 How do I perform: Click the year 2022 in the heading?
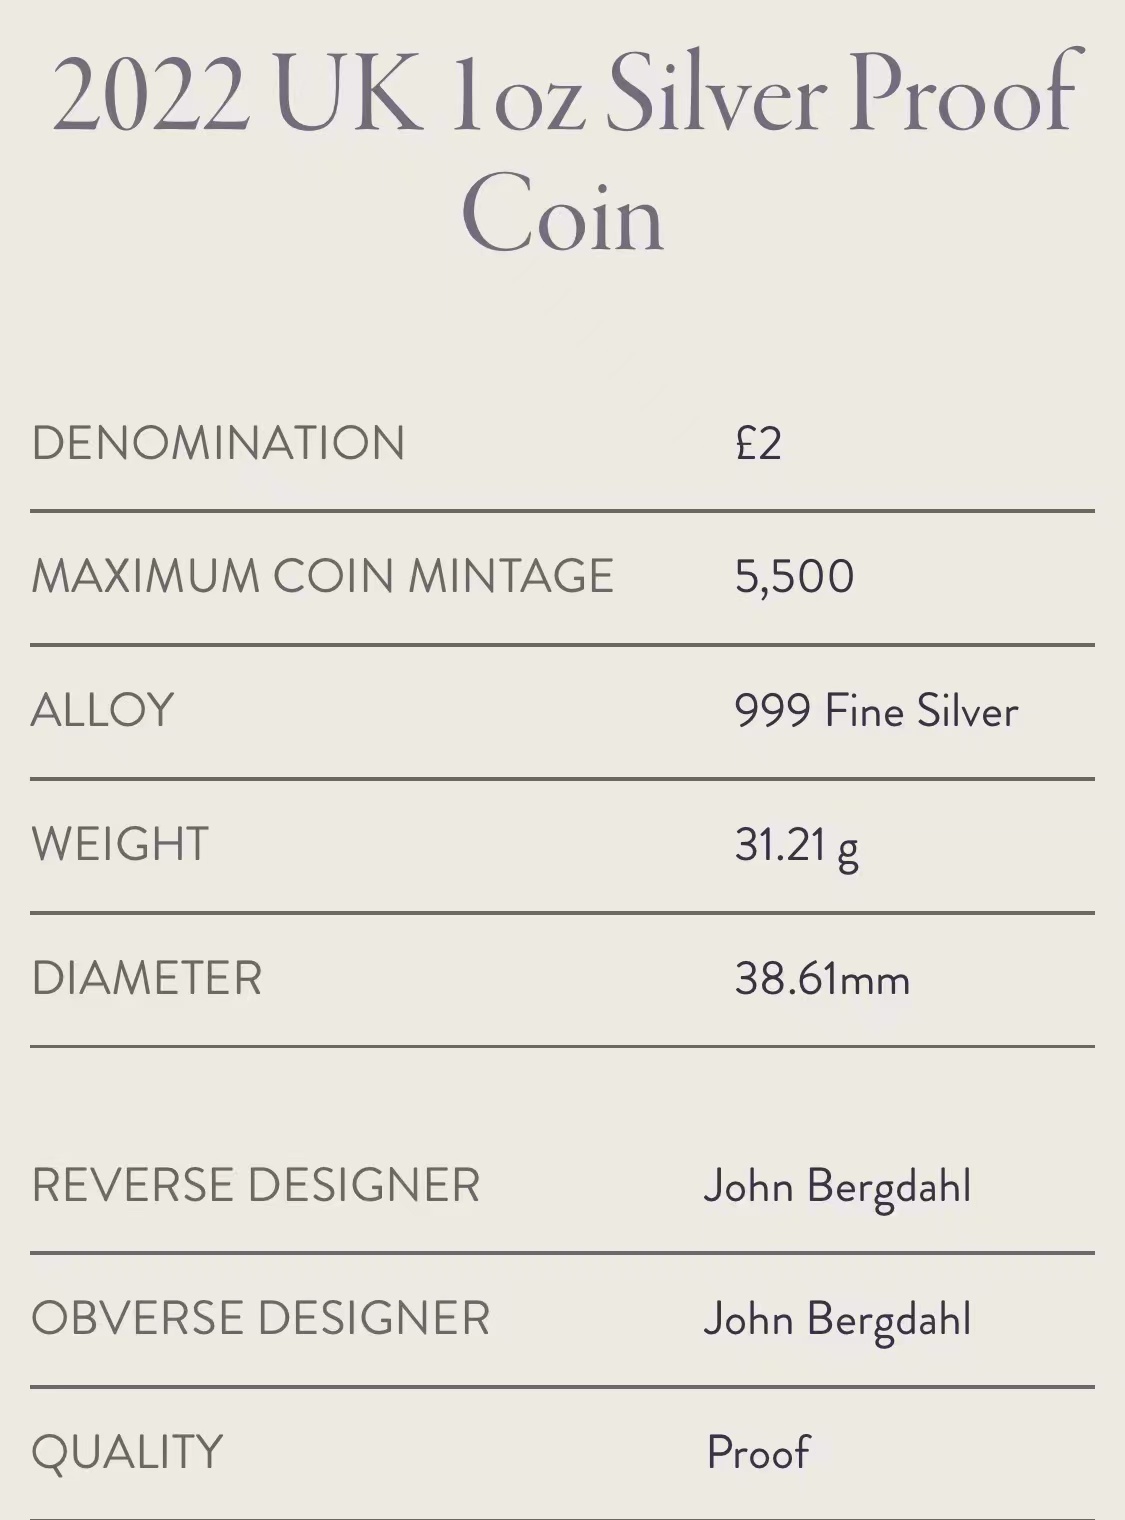[150, 95]
